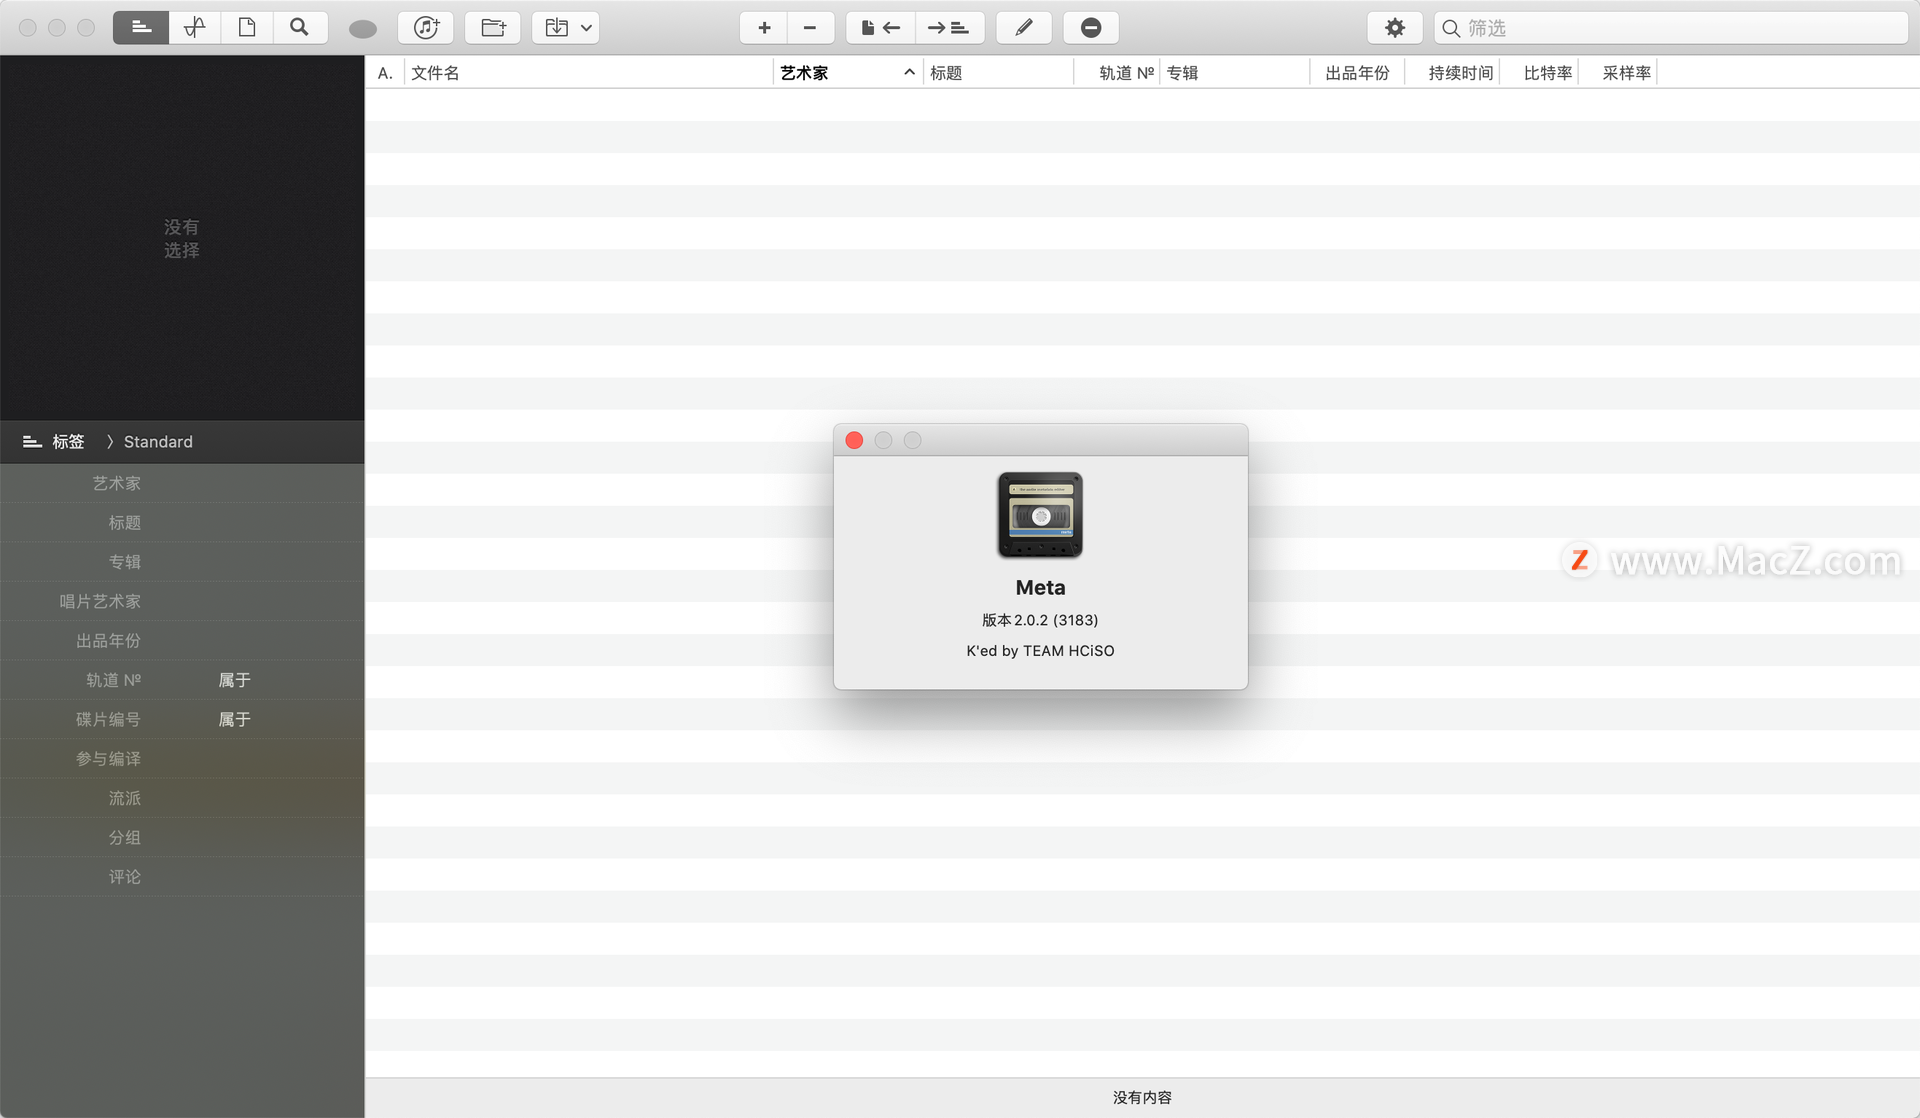Click the zoom-in plus button
This screenshot has width=1920, height=1118.
click(x=765, y=29)
